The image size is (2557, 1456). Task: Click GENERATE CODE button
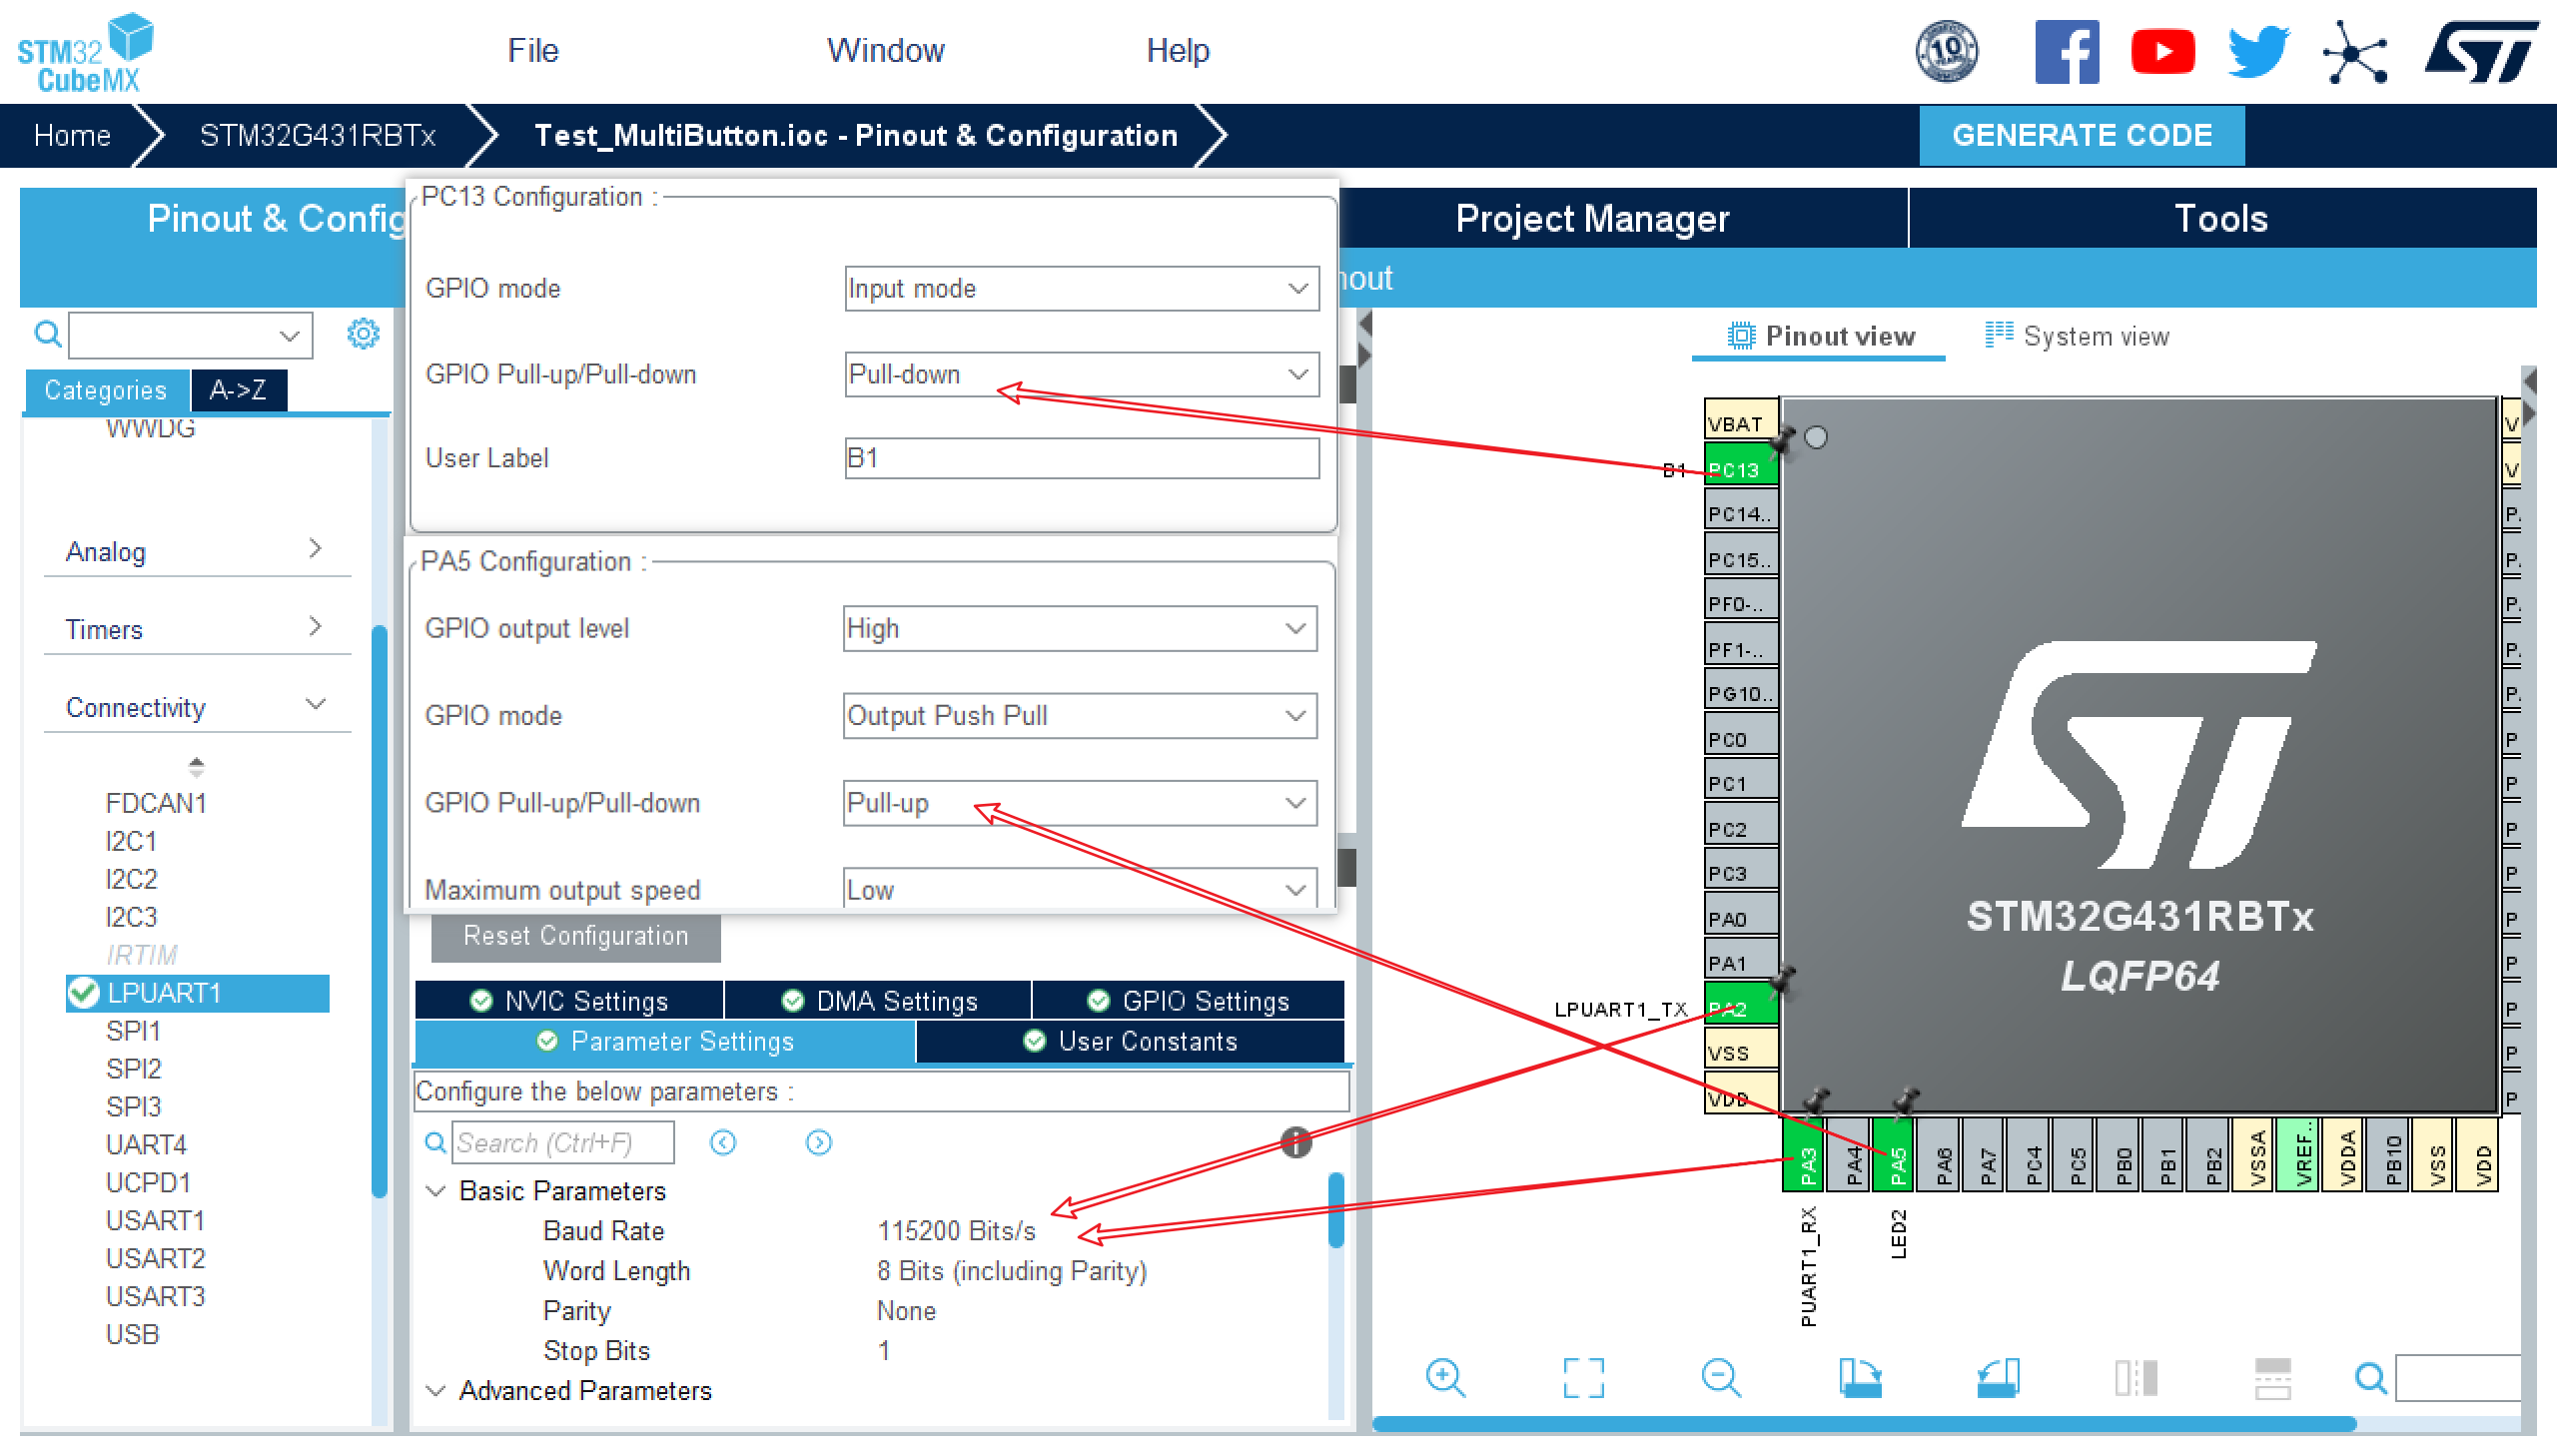point(2081,135)
